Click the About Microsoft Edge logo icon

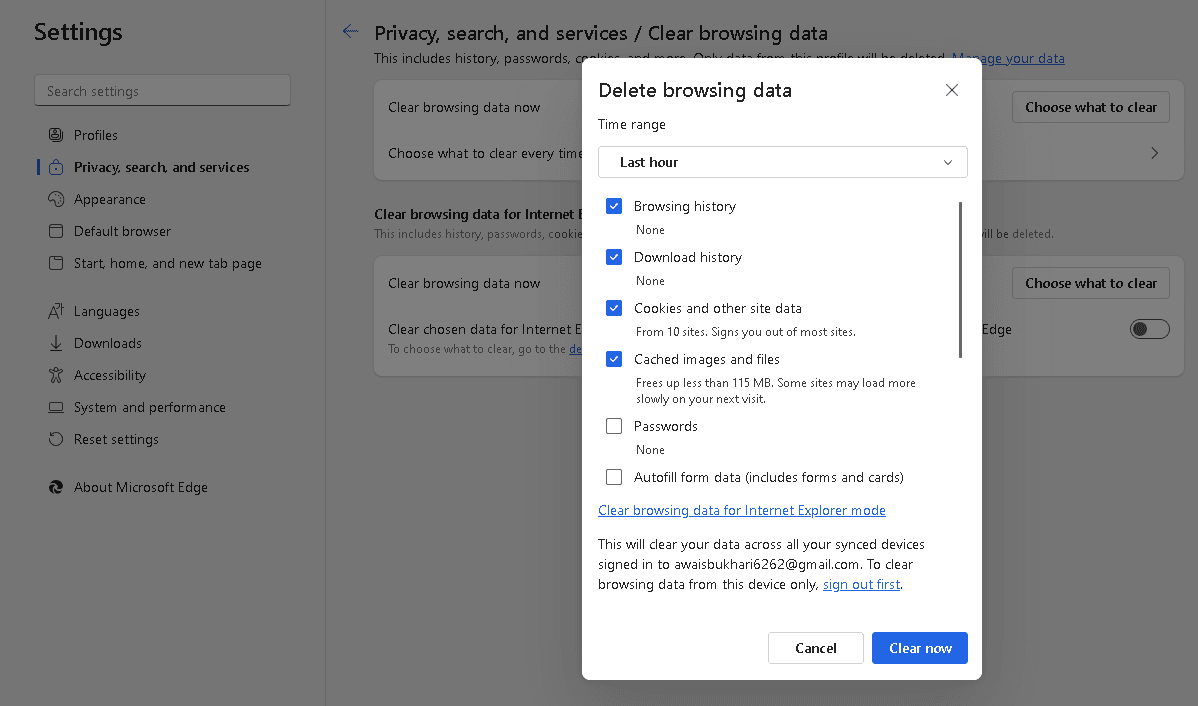pos(56,487)
